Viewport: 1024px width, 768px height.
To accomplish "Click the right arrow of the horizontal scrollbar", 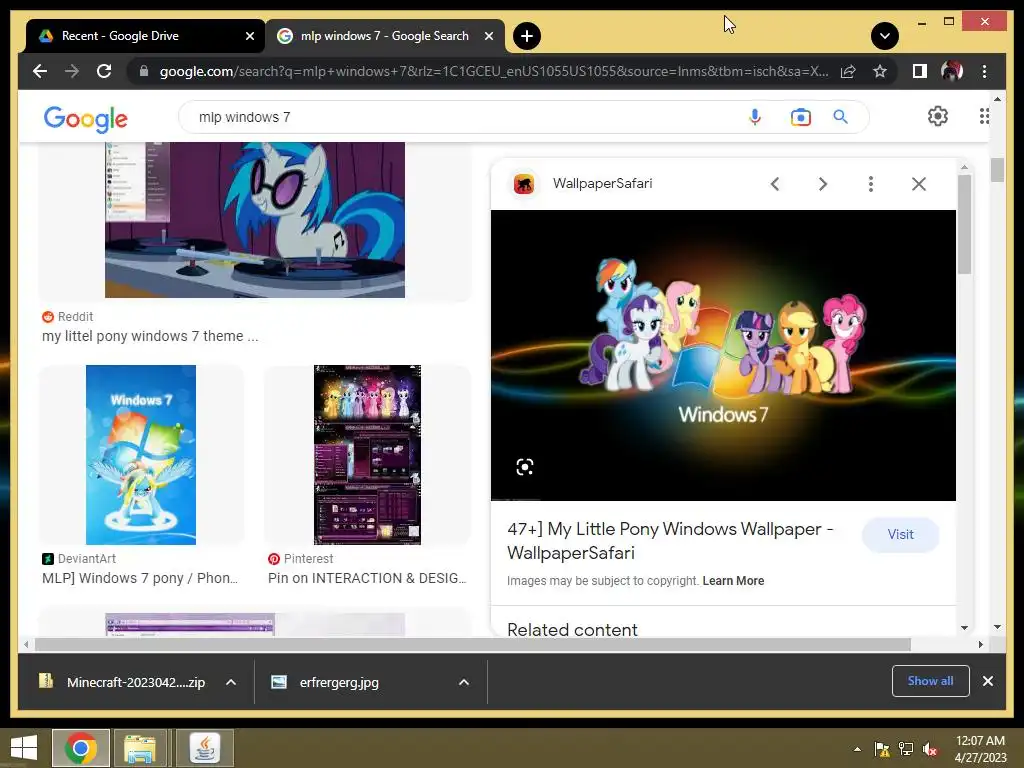I will click(x=981, y=645).
